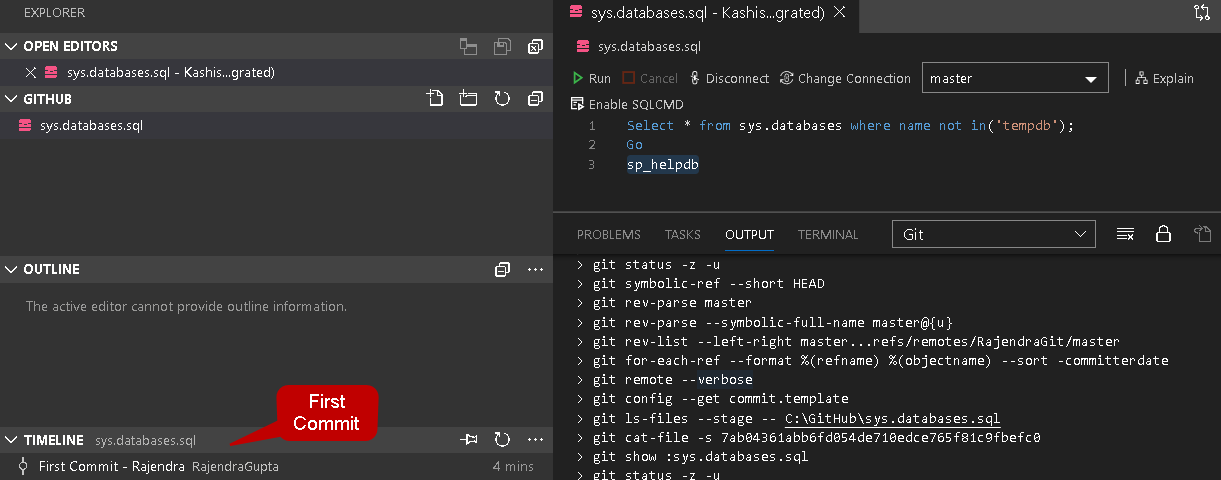The width and height of the screenshot is (1221, 480).
Task: Open the output log file icon
Action: point(1202,234)
